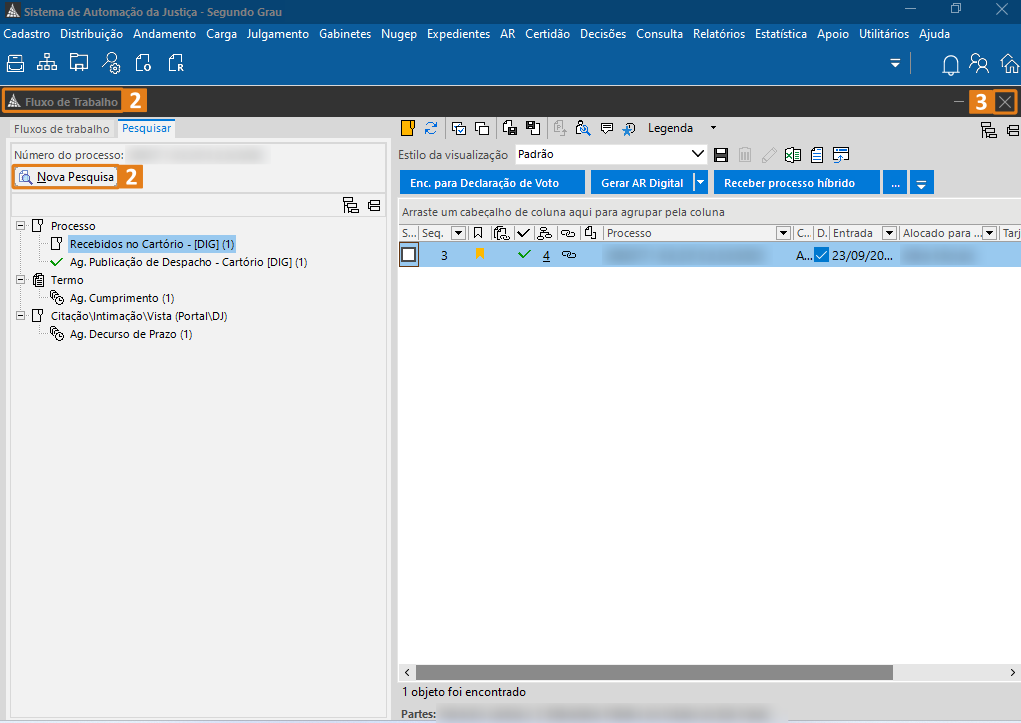Save the visualization style with the floppy disk icon
Image resolution: width=1021 pixels, height=723 pixels.
[x=721, y=155]
